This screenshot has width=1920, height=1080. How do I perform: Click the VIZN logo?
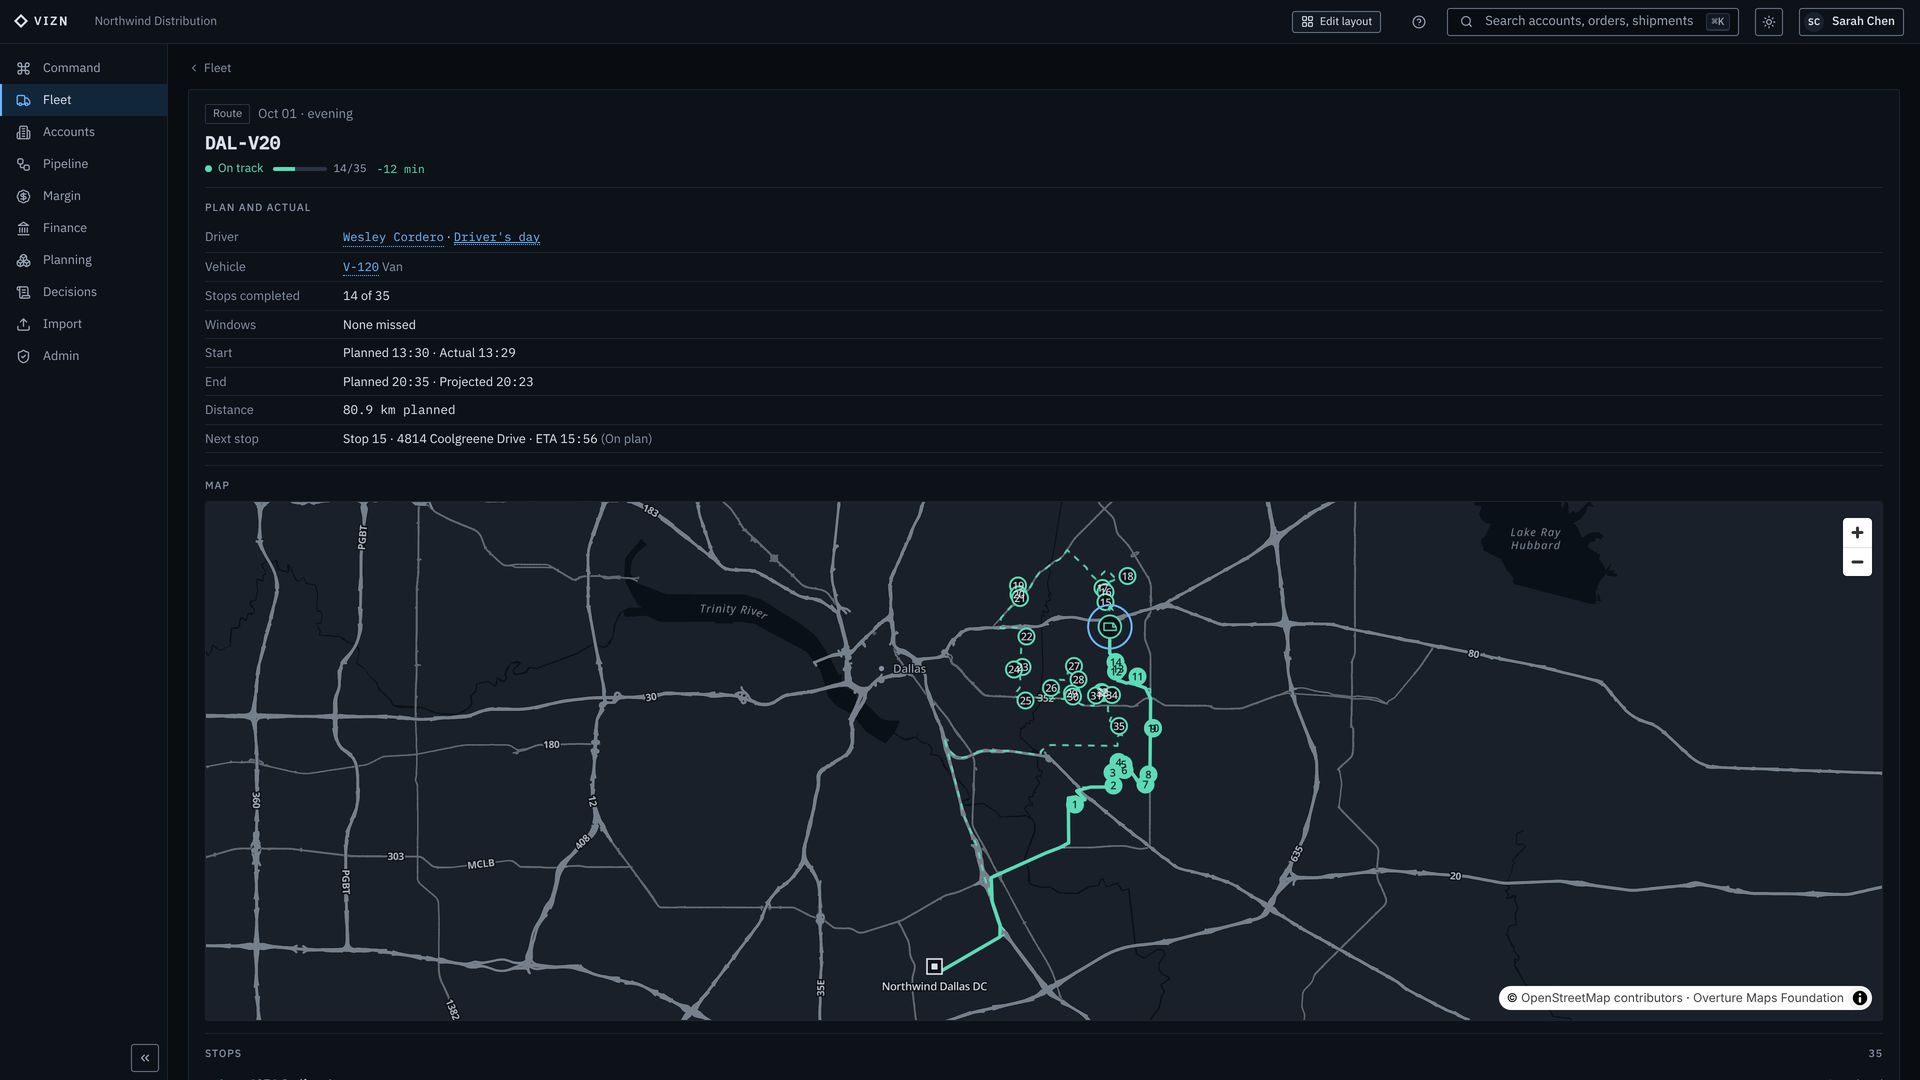coord(41,21)
